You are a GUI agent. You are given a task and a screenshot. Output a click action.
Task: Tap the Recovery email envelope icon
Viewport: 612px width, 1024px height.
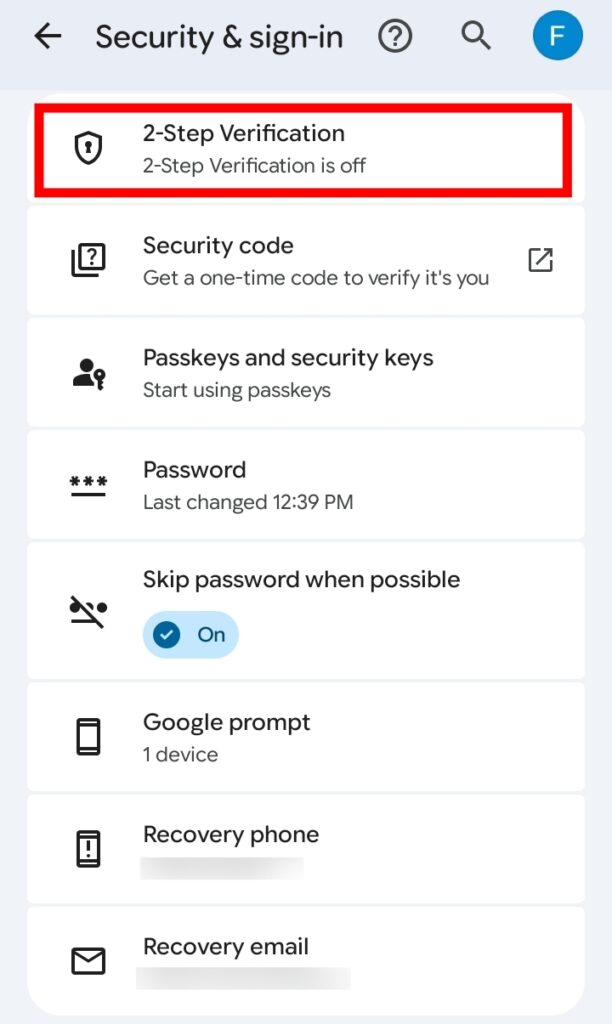coord(89,961)
